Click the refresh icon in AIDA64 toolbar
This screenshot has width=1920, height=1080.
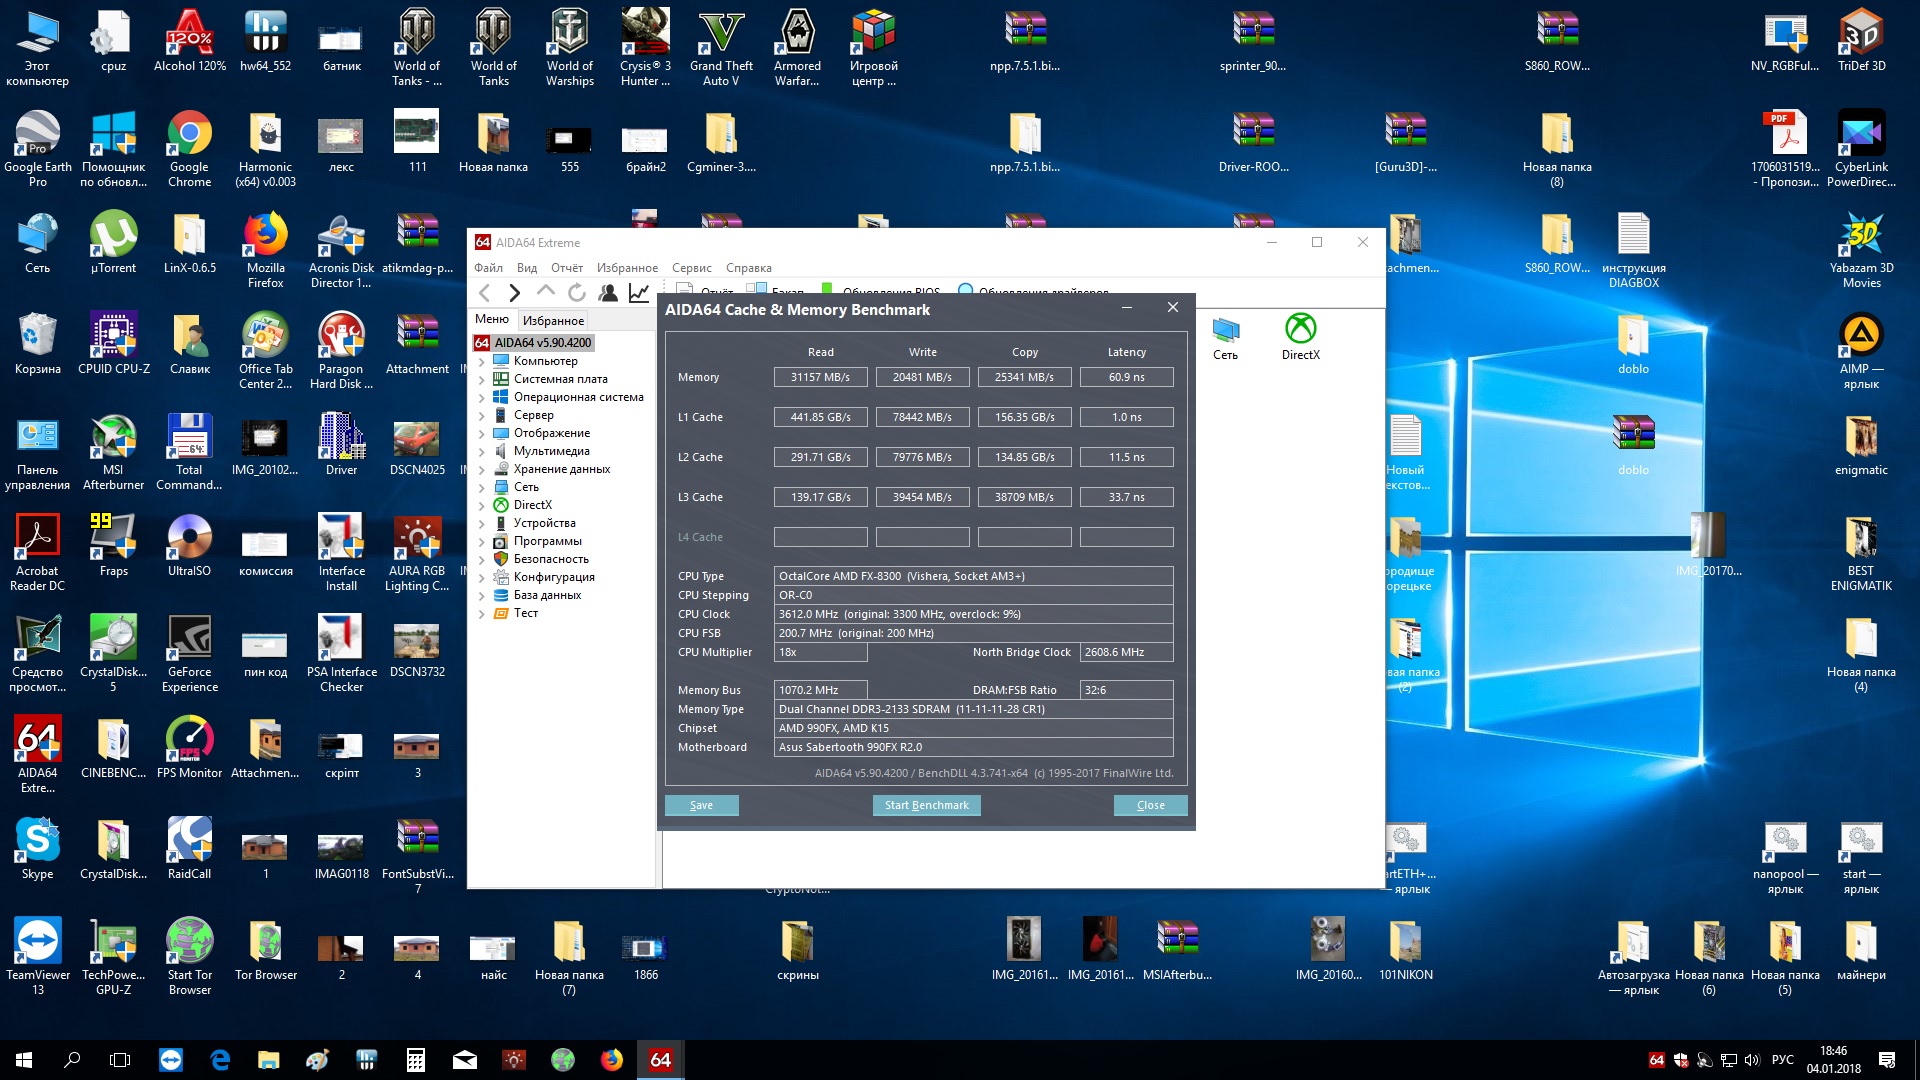tap(577, 293)
